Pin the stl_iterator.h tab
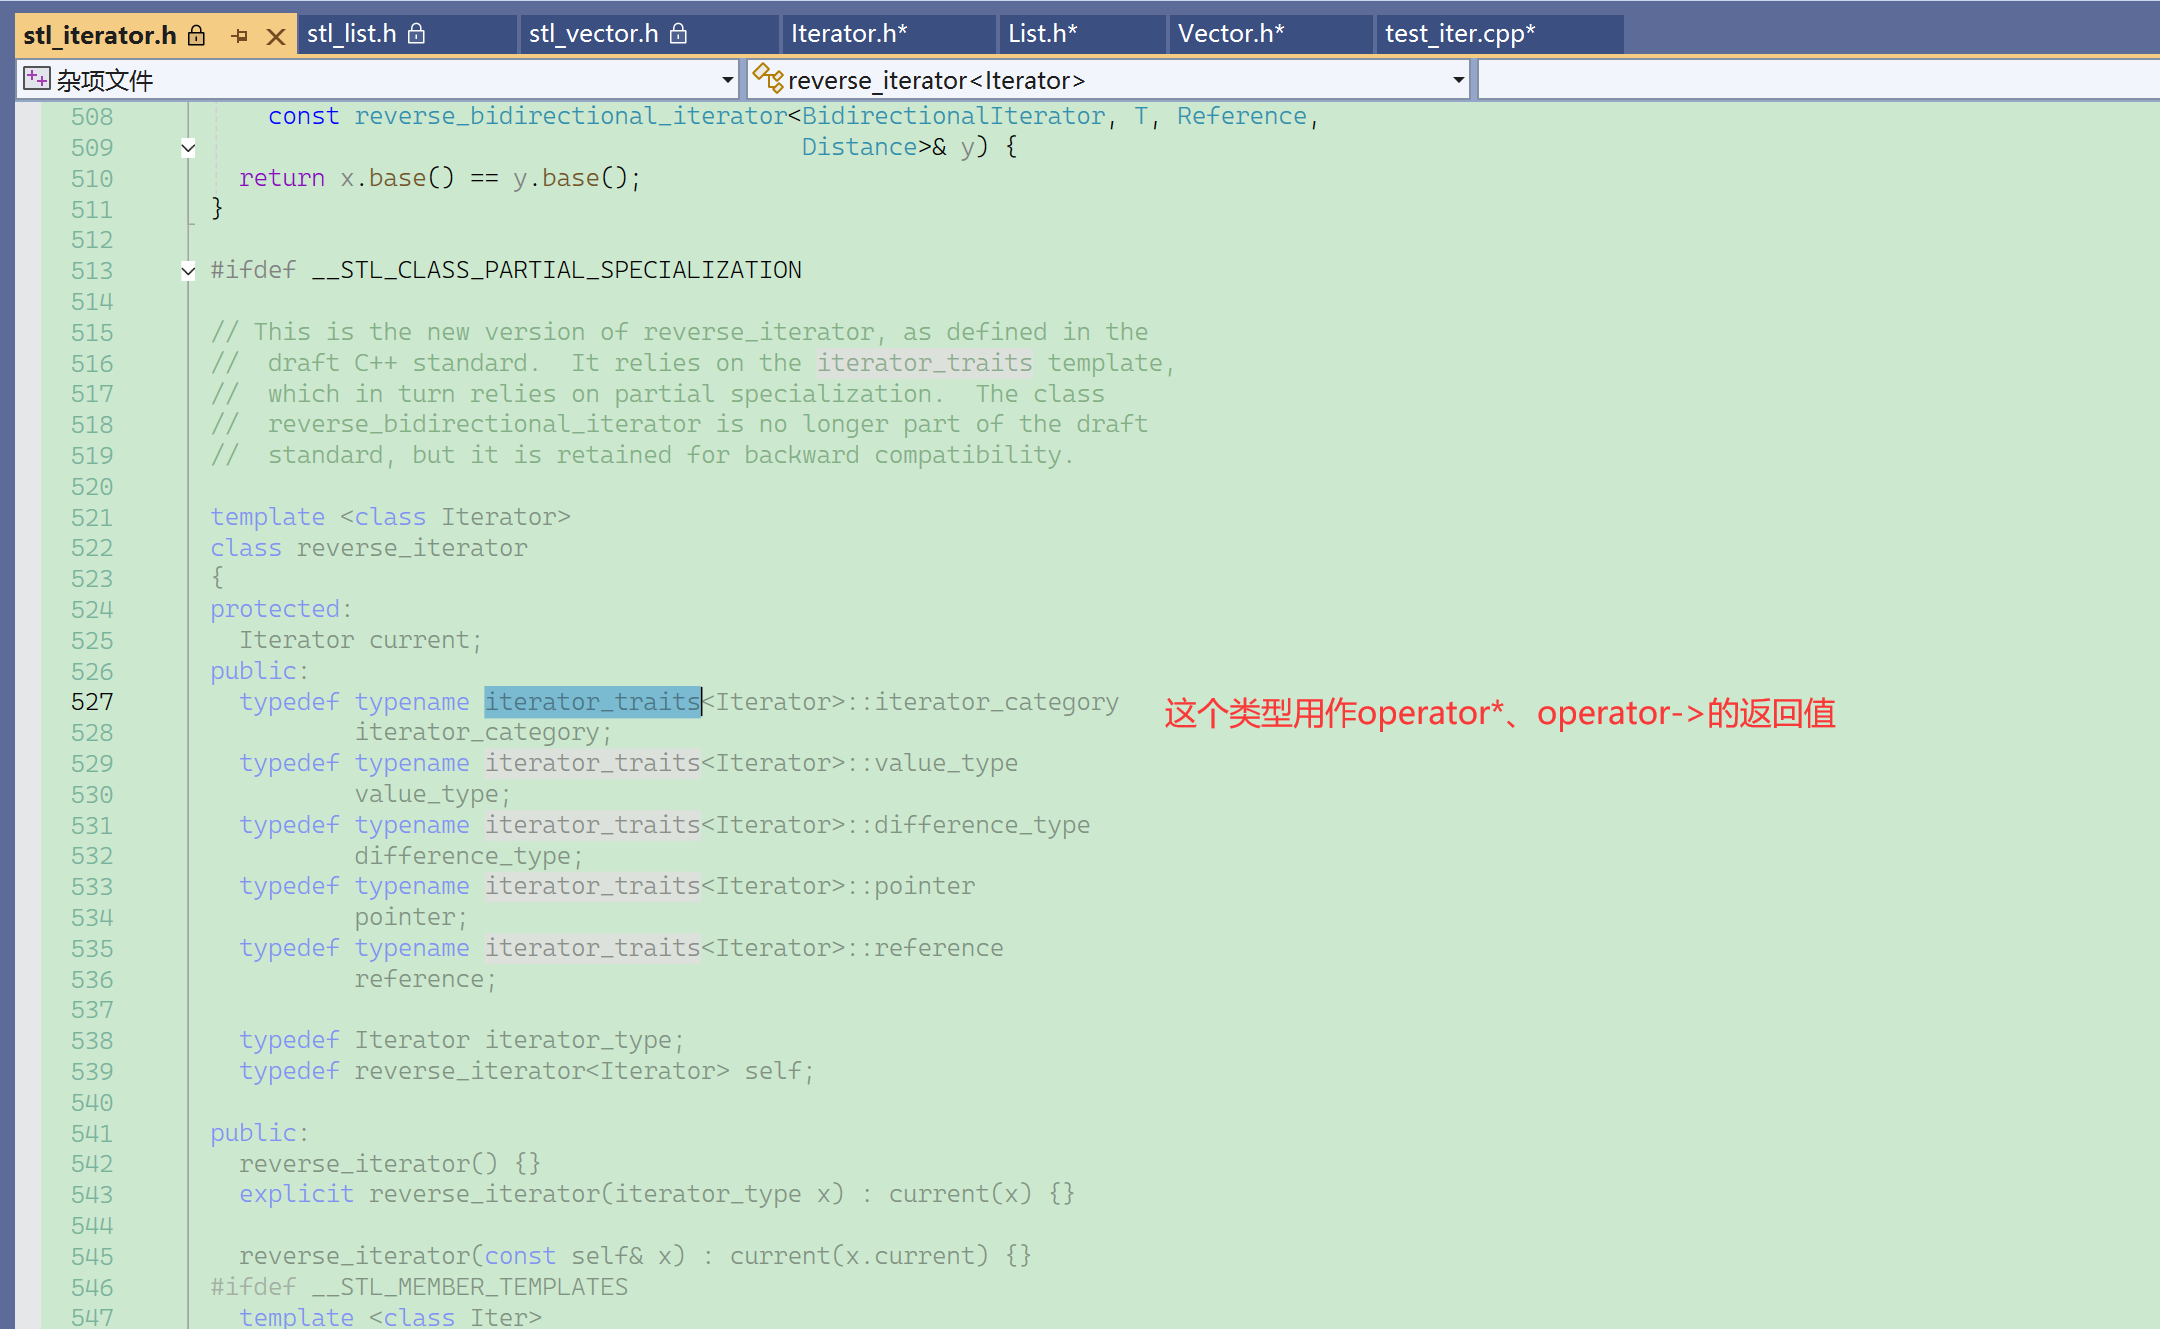This screenshot has height=1329, width=2160. tap(239, 36)
